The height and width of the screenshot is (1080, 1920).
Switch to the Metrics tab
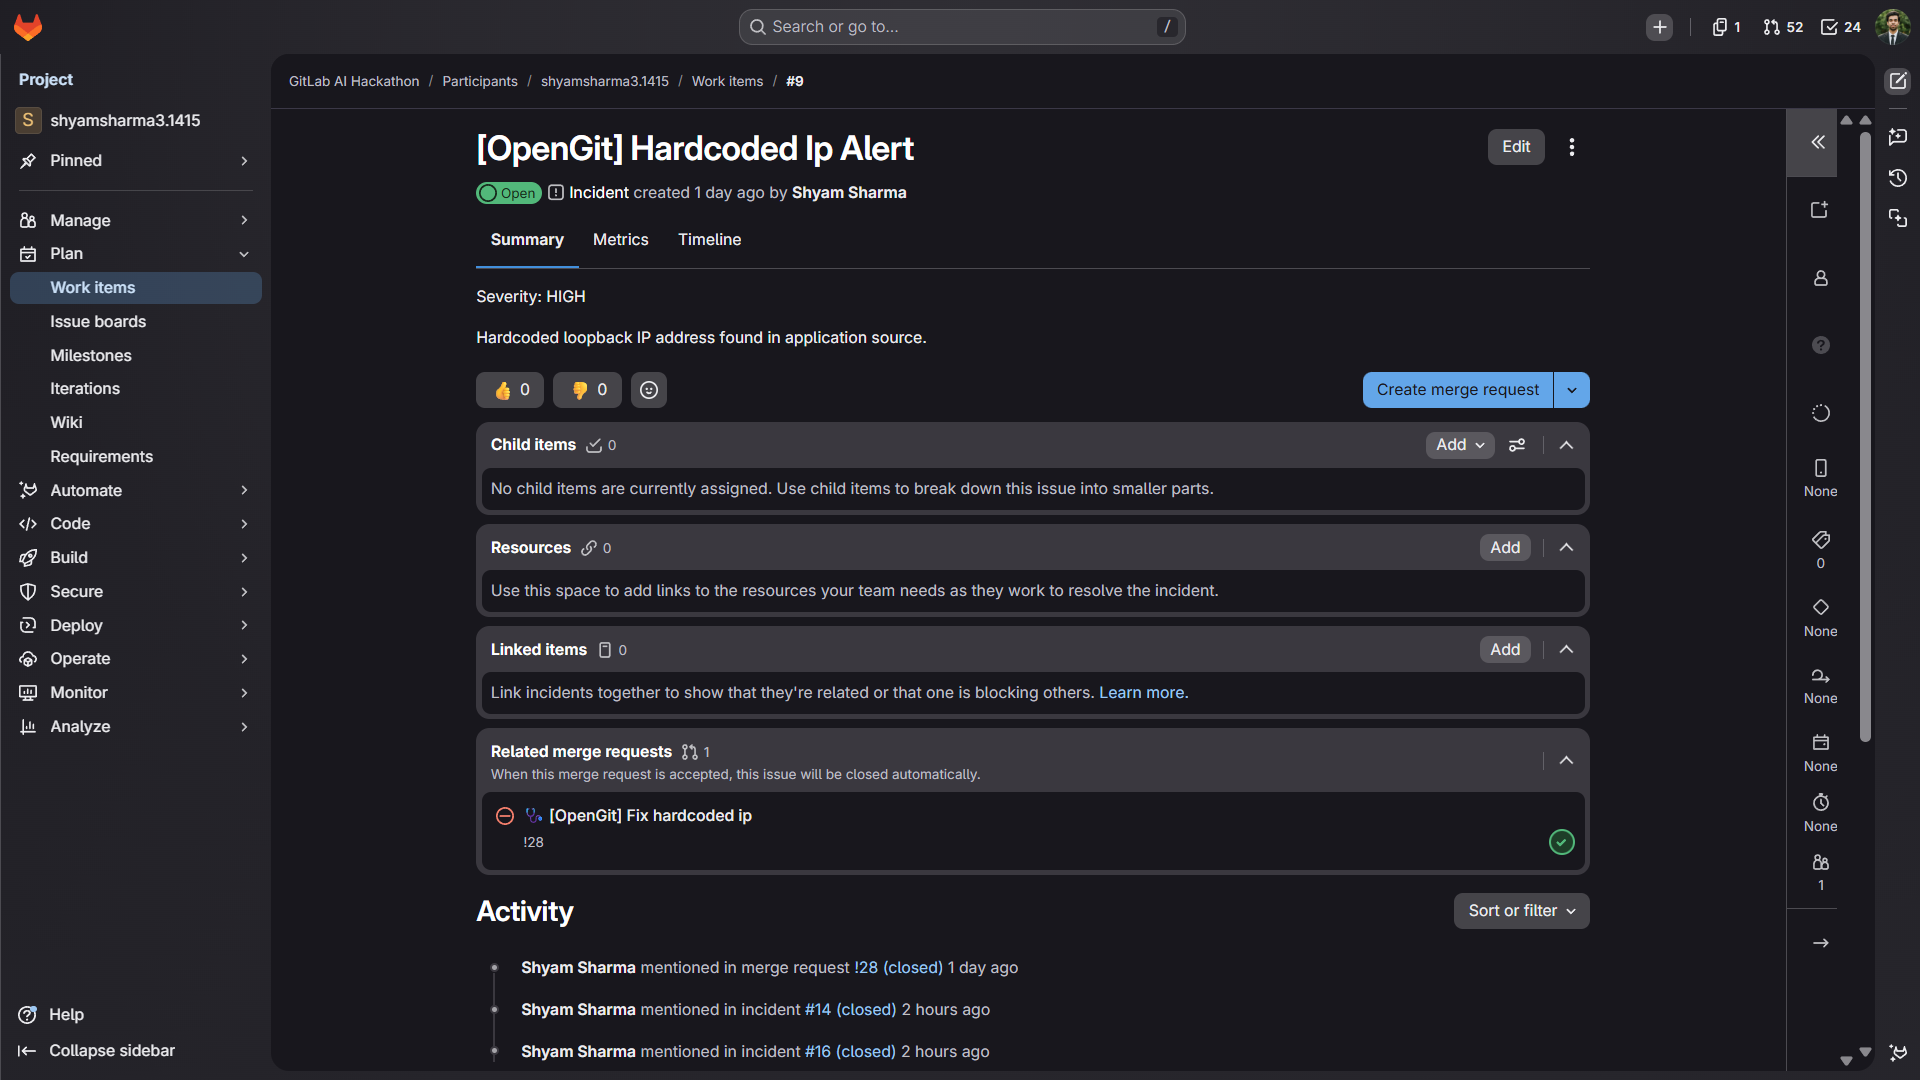[x=620, y=240]
